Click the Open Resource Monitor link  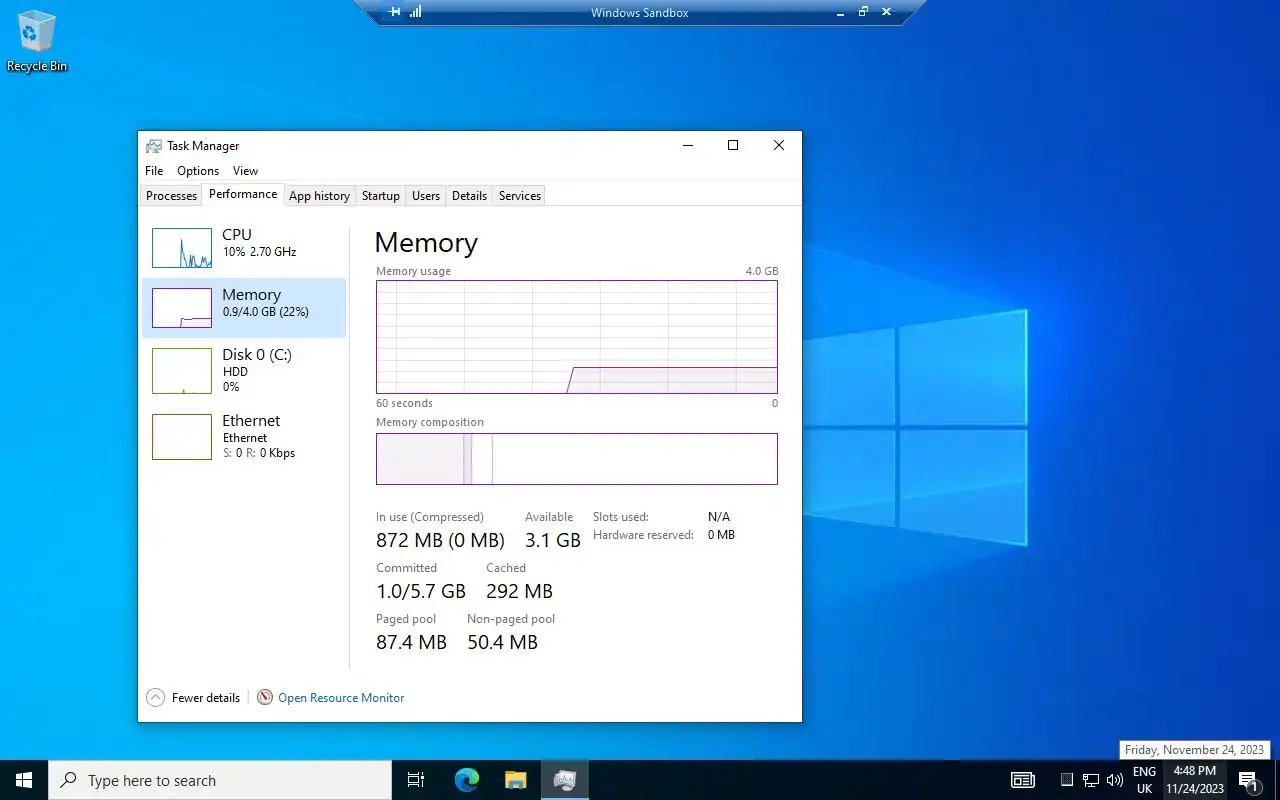[341, 698]
